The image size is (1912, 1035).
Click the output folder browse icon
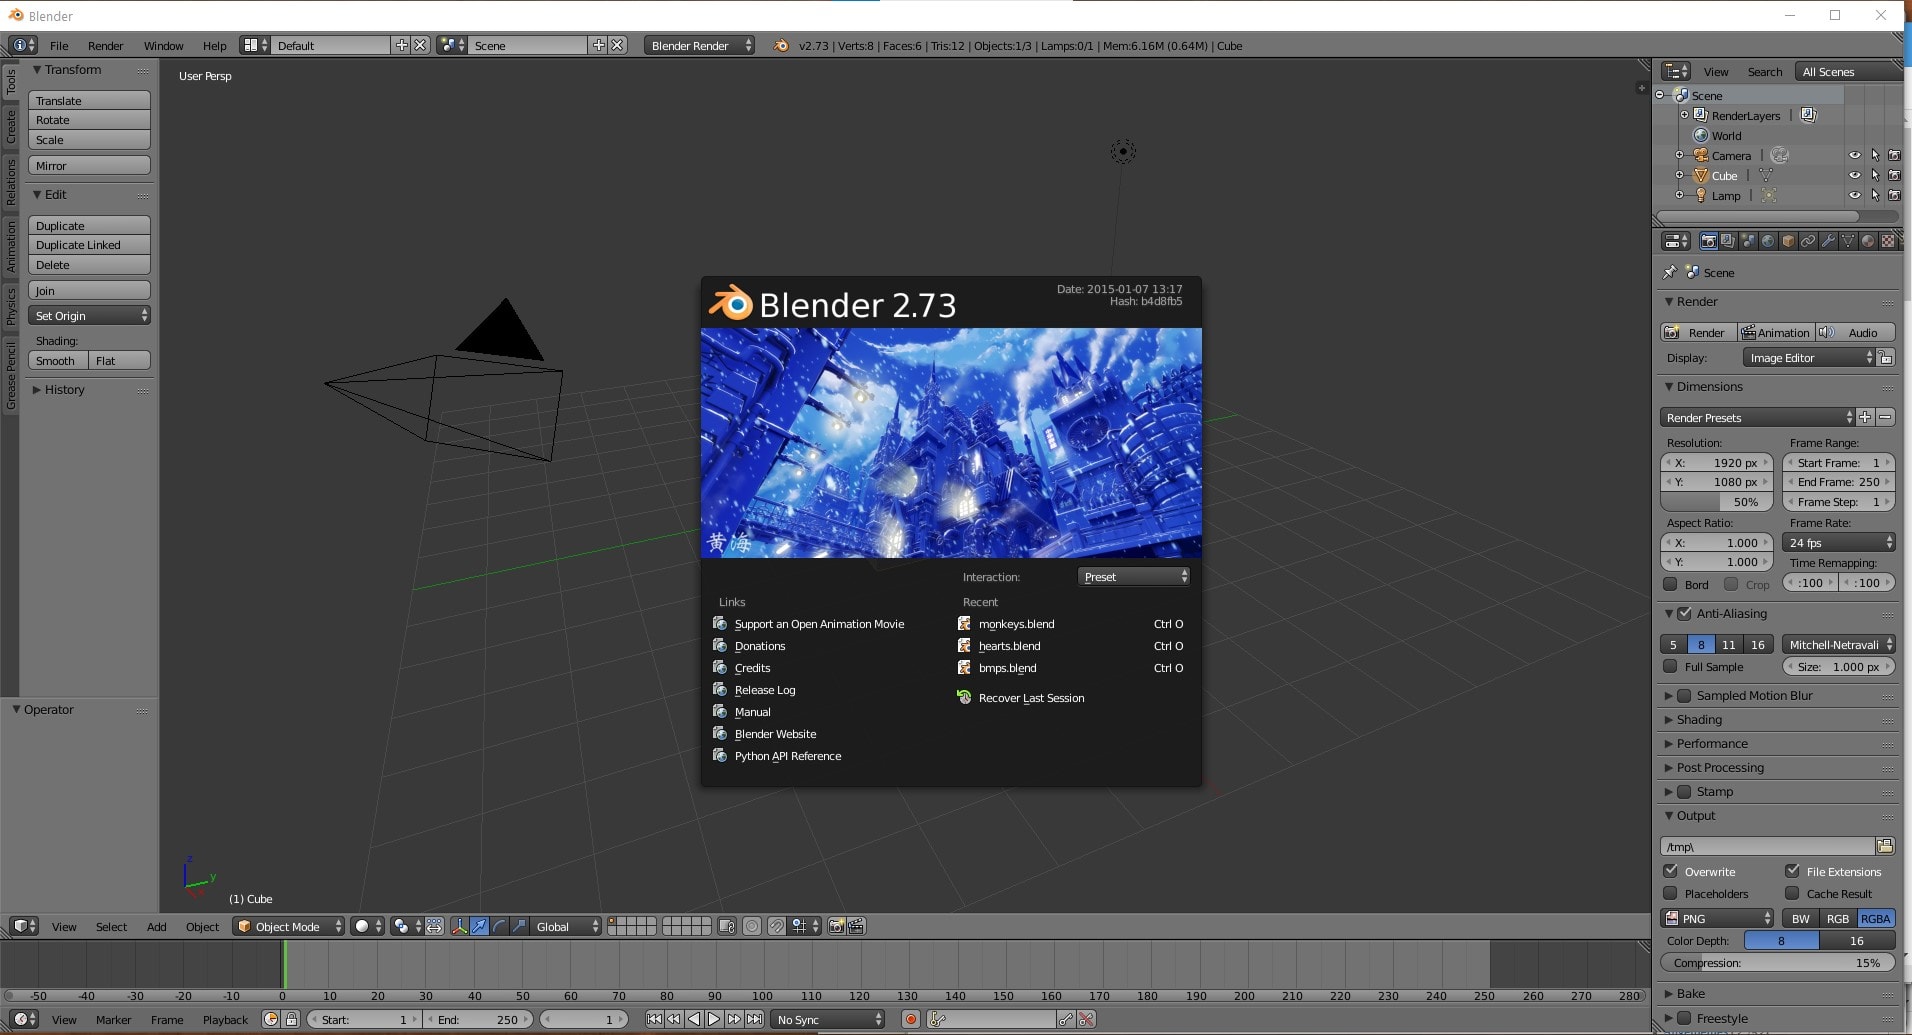pyautogui.click(x=1885, y=846)
